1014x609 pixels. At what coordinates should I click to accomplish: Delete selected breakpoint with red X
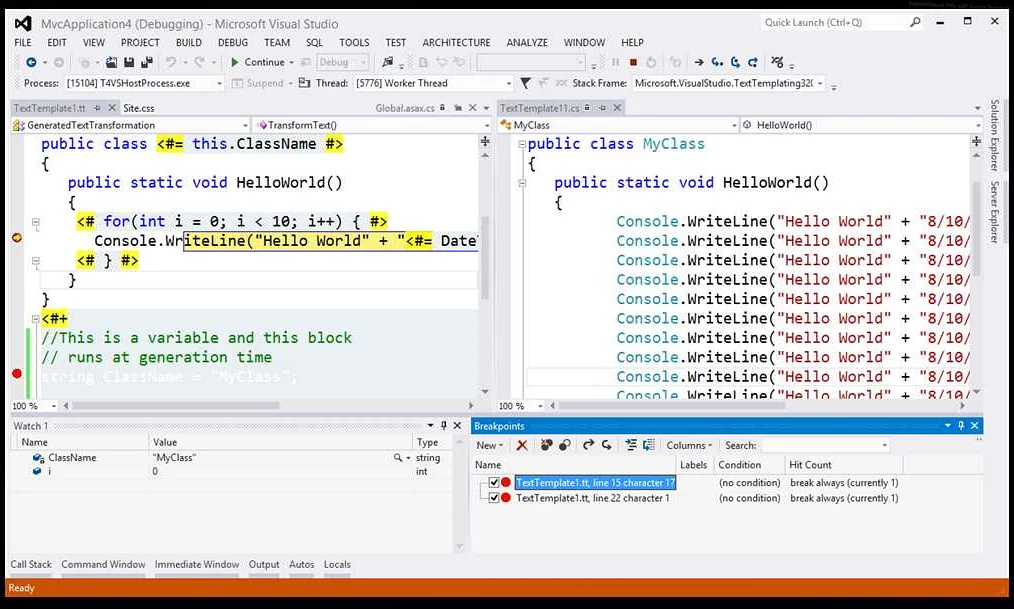pyautogui.click(x=522, y=445)
